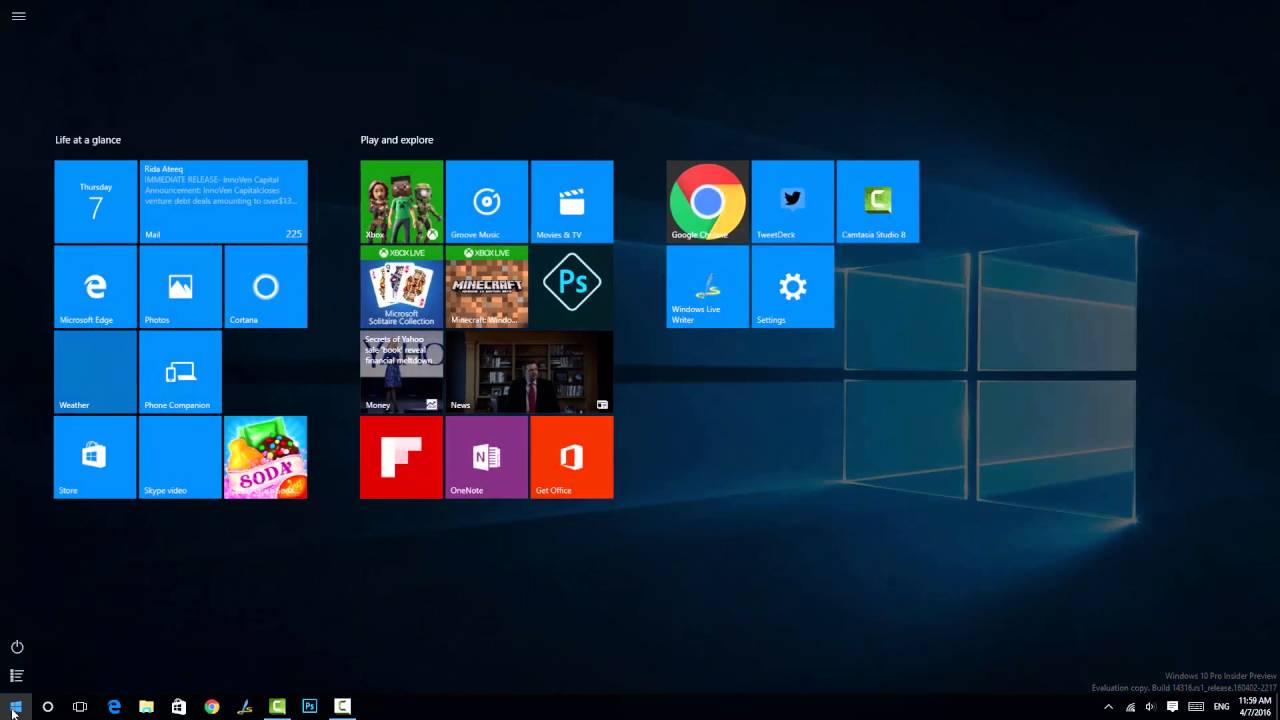Open Windows Live Writer taskbar icon
This screenshot has width=1280, height=720.
245,707
